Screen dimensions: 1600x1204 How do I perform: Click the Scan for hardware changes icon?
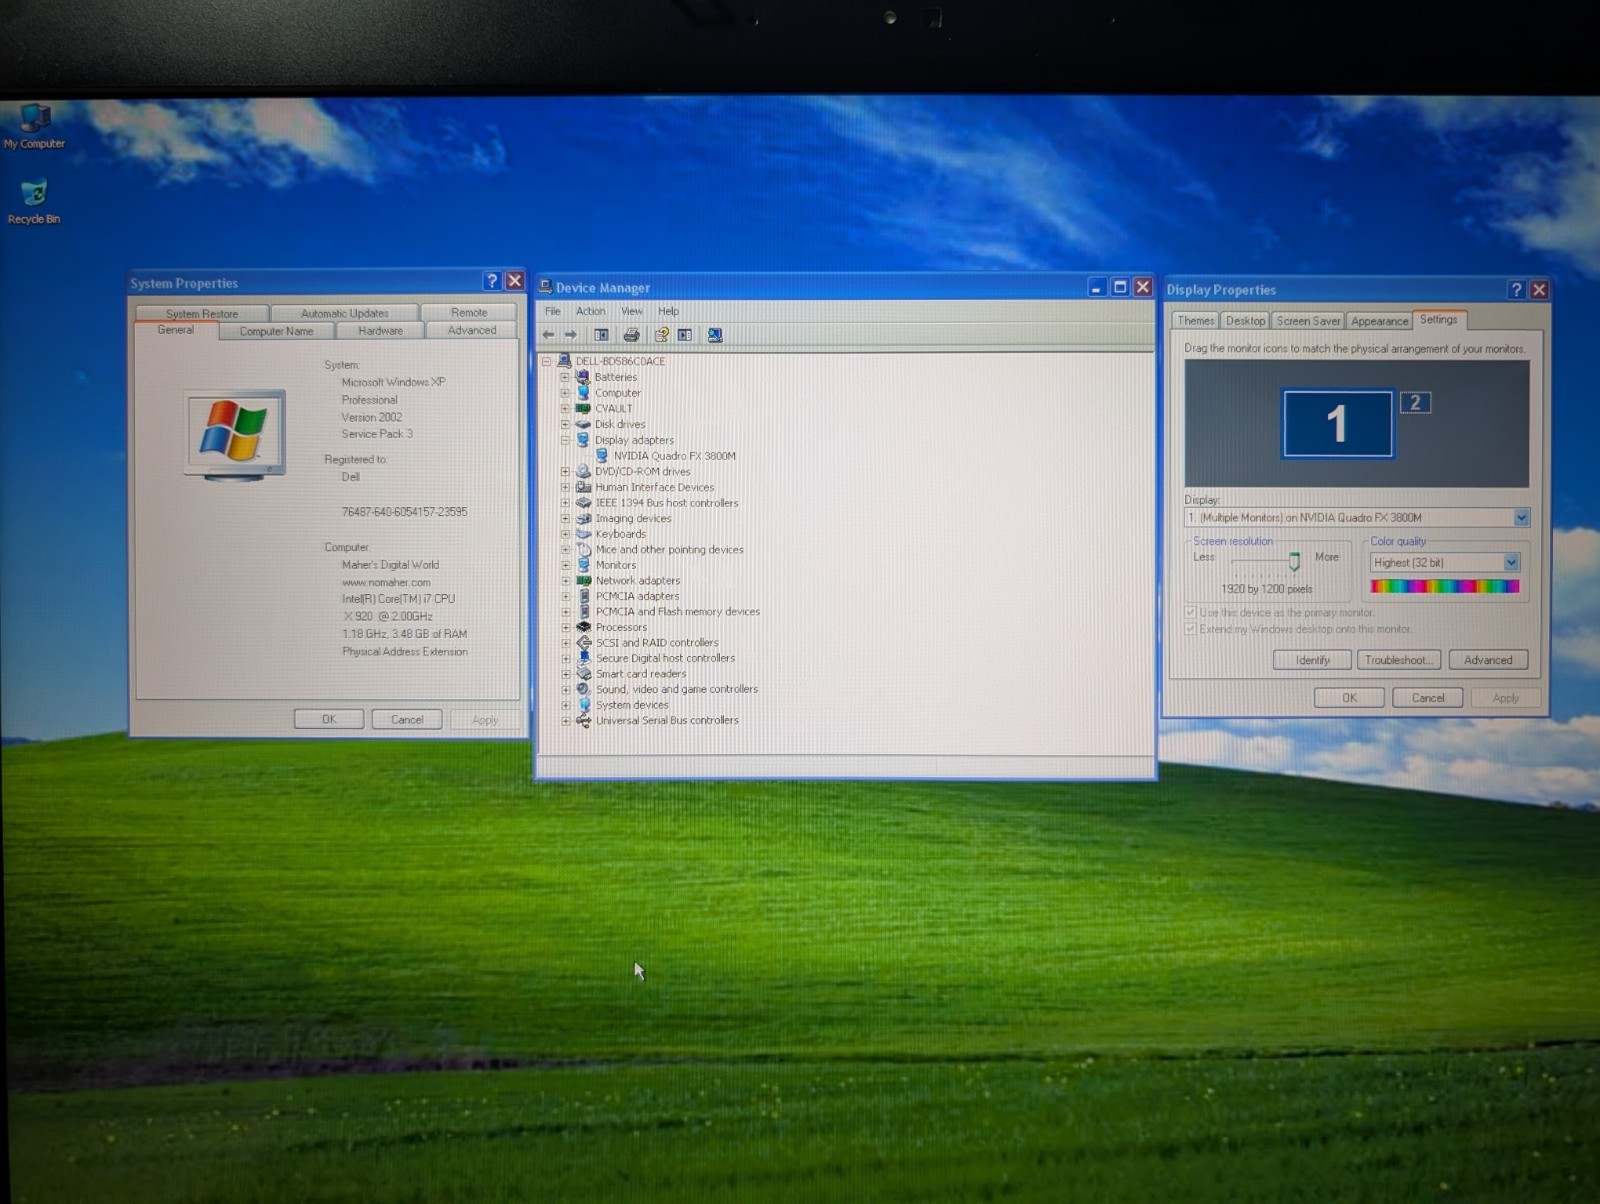pos(715,335)
